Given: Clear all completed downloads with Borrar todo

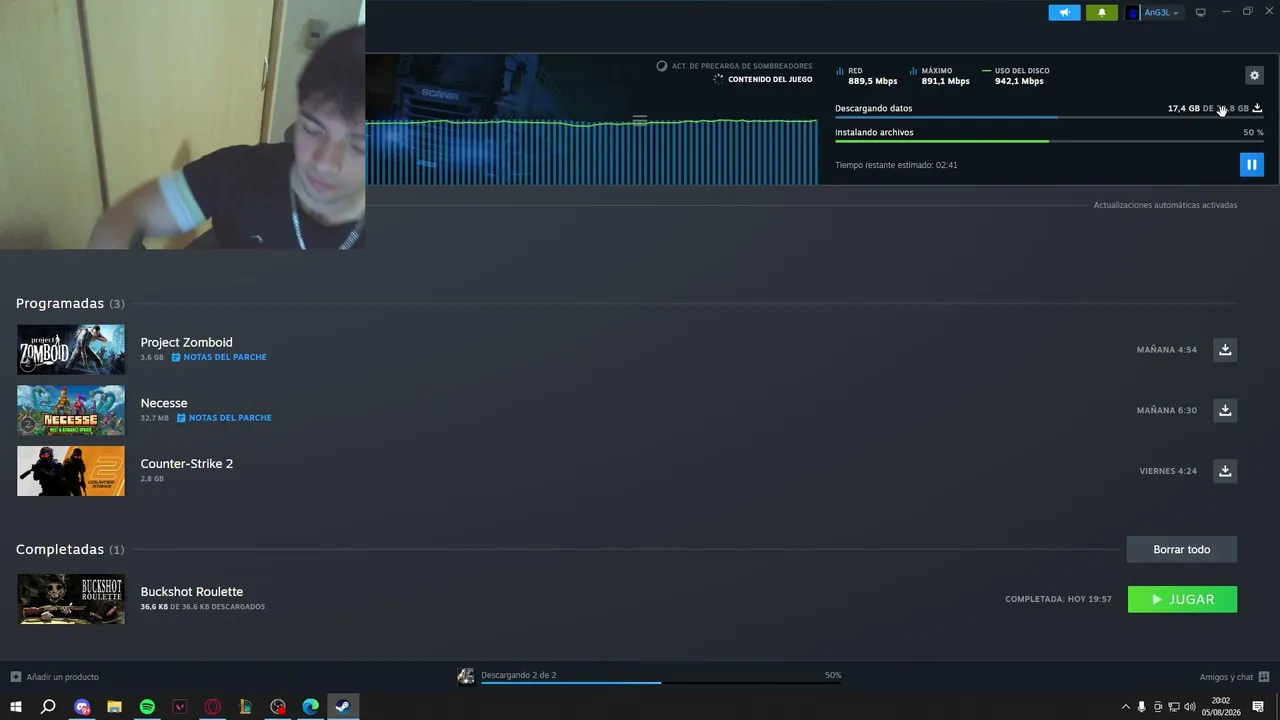Looking at the screenshot, I should [1182, 549].
